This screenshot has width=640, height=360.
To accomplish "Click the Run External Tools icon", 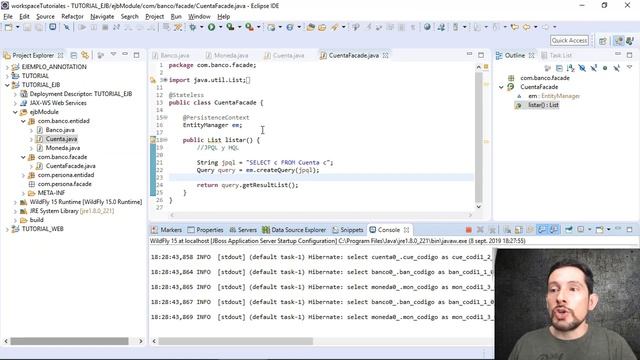I will 249,27.
